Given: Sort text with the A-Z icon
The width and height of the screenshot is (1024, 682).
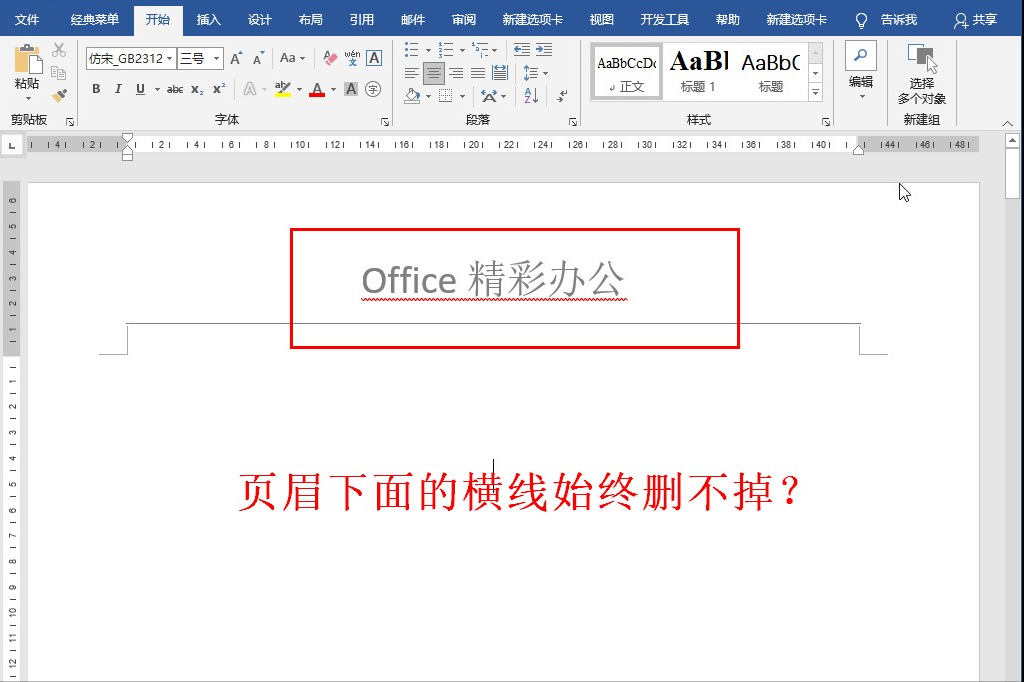Looking at the screenshot, I should [x=531, y=96].
